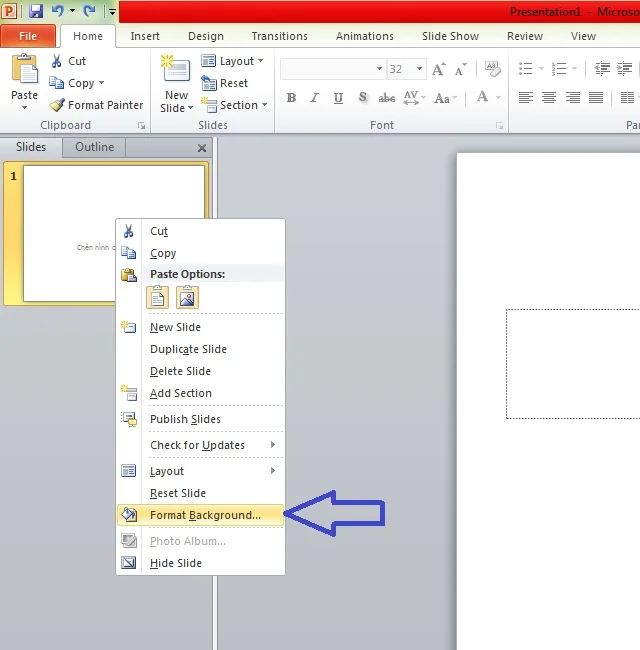Click Reset button in Slides group

point(226,83)
